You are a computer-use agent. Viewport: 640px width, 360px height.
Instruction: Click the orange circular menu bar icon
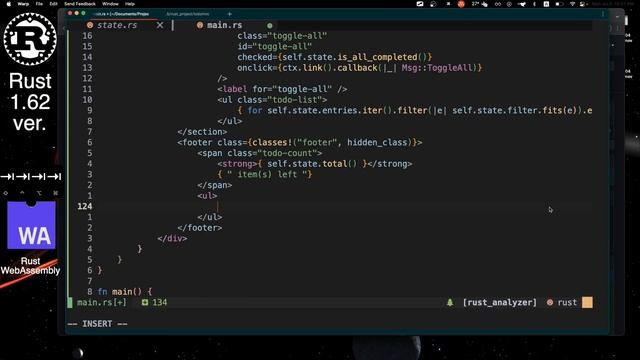point(461,4)
